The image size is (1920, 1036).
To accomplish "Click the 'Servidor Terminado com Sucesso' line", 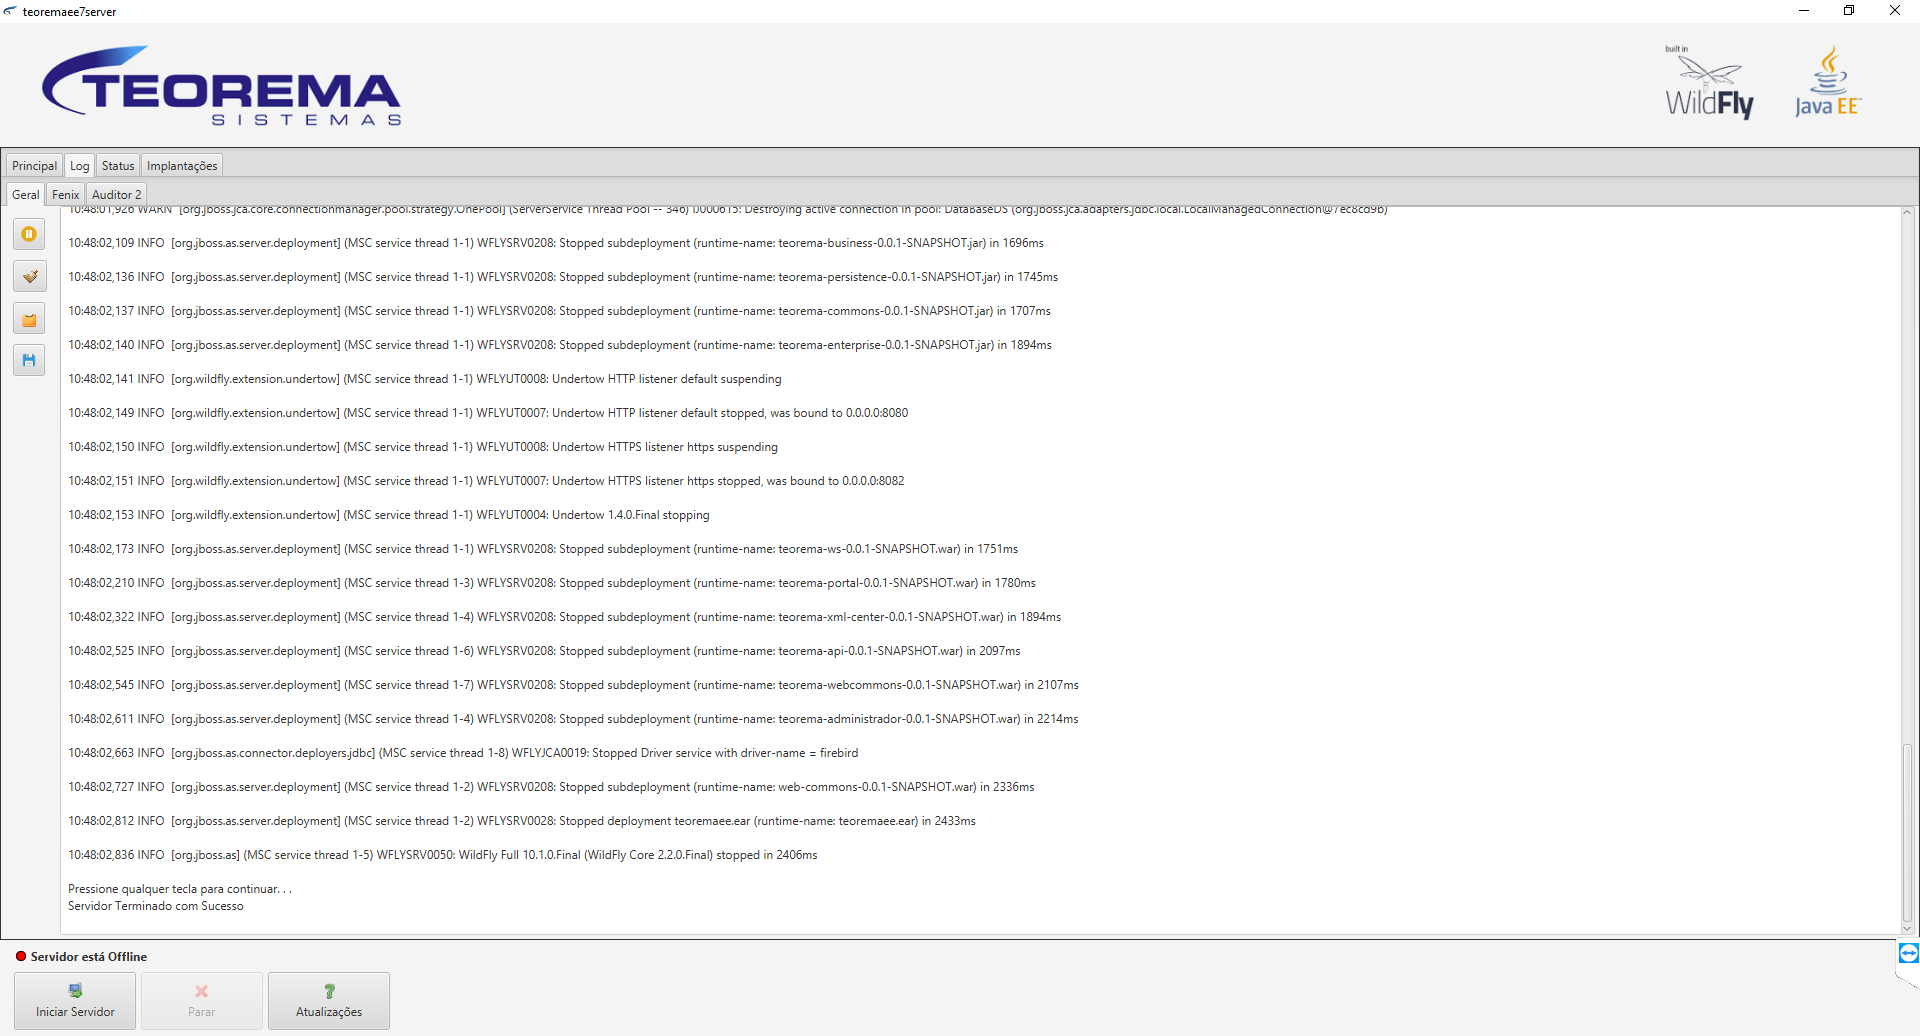I will tap(156, 906).
